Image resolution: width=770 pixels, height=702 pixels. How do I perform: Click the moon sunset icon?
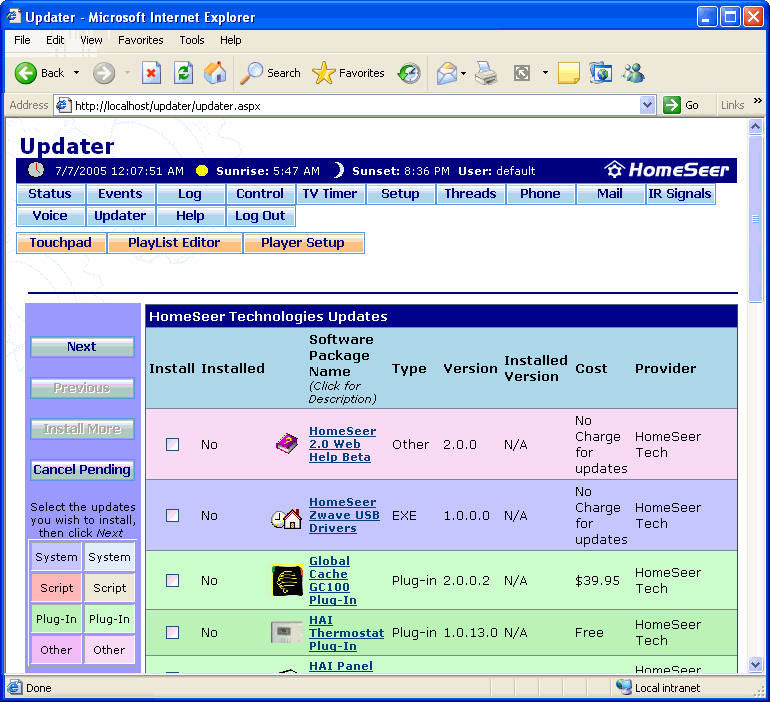[x=339, y=170]
